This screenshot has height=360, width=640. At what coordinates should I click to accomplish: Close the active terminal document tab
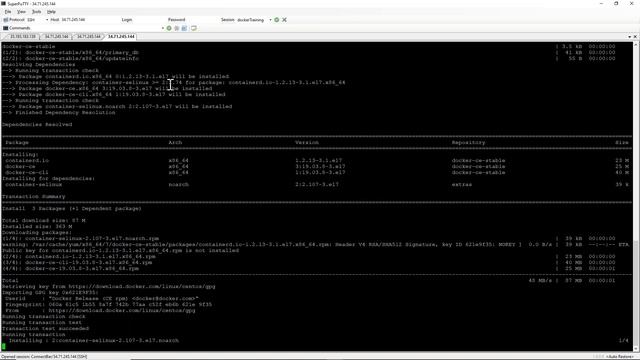click(x=635, y=37)
